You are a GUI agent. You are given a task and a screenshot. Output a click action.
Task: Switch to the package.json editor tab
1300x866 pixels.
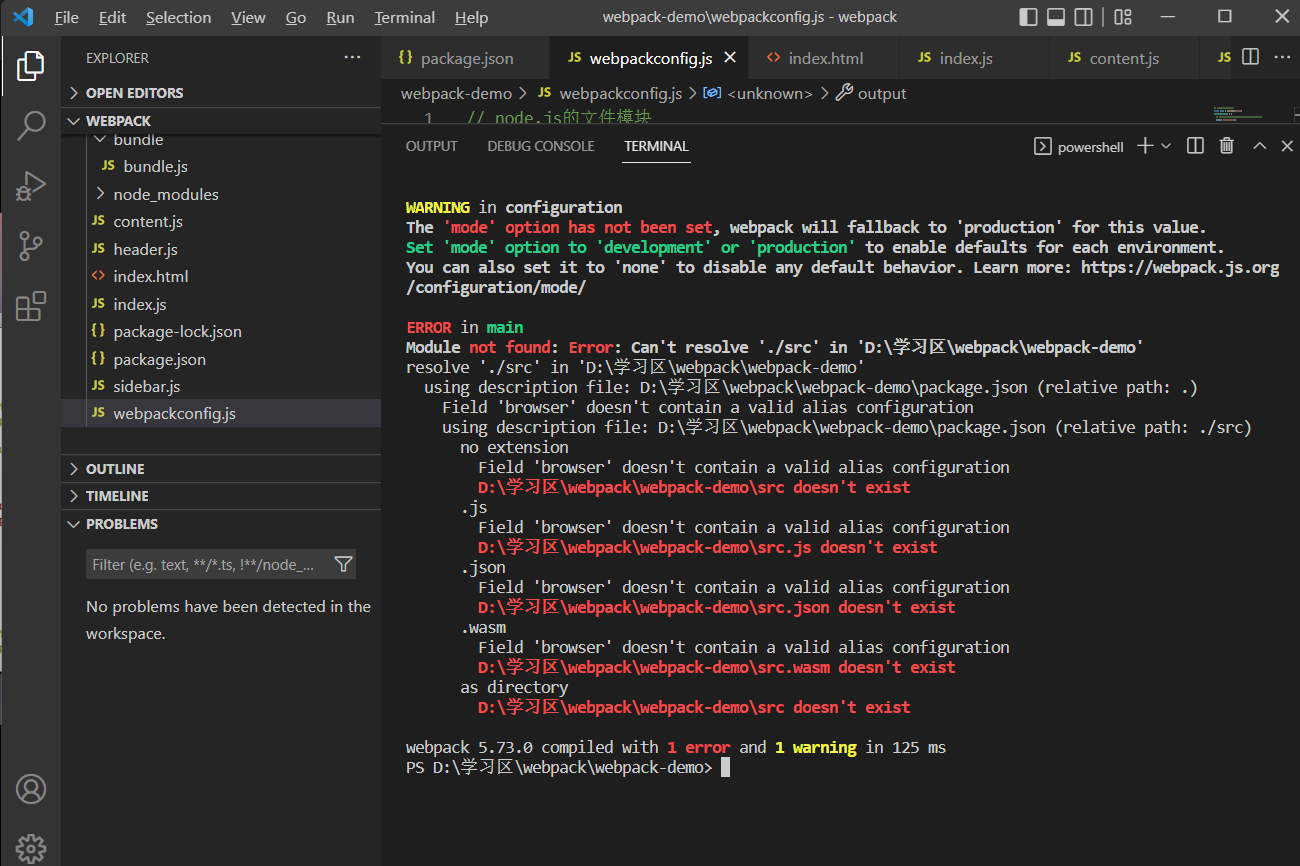[466, 58]
